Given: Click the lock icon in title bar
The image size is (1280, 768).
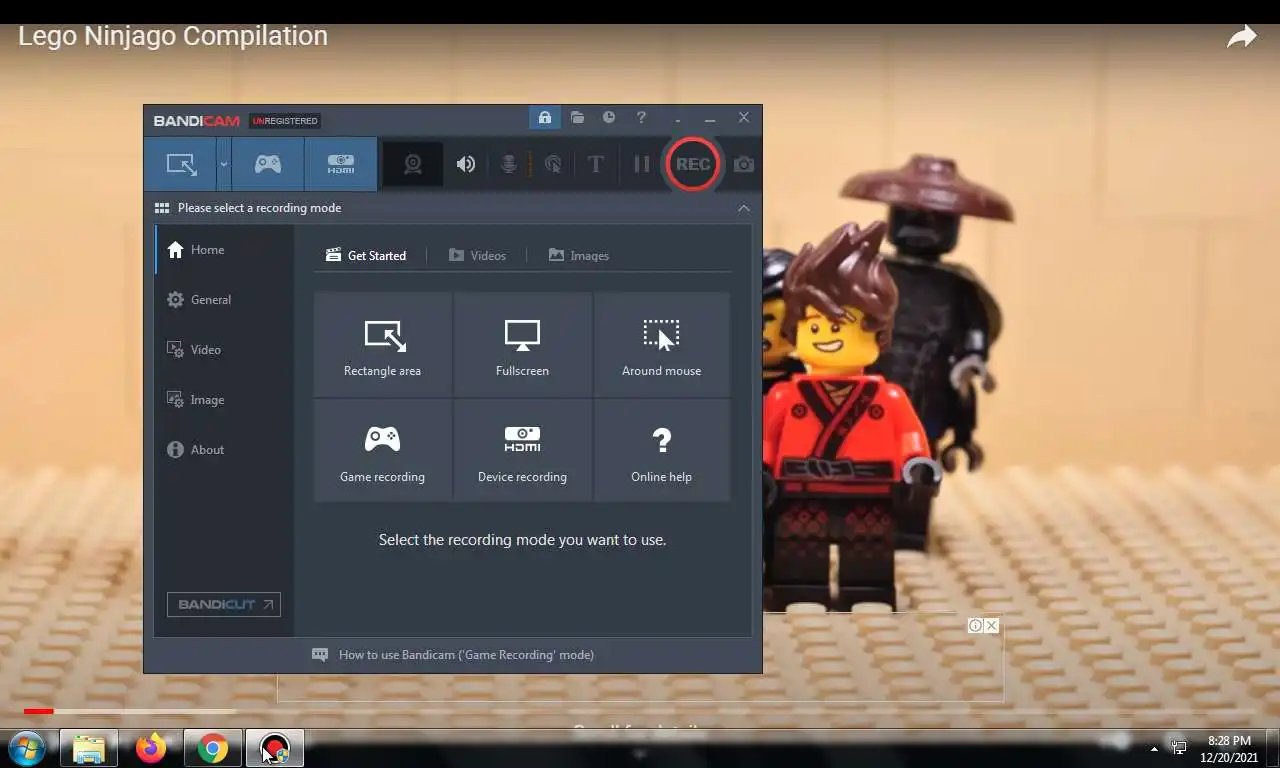Looking at the screenshot, I should coord(545,117).
